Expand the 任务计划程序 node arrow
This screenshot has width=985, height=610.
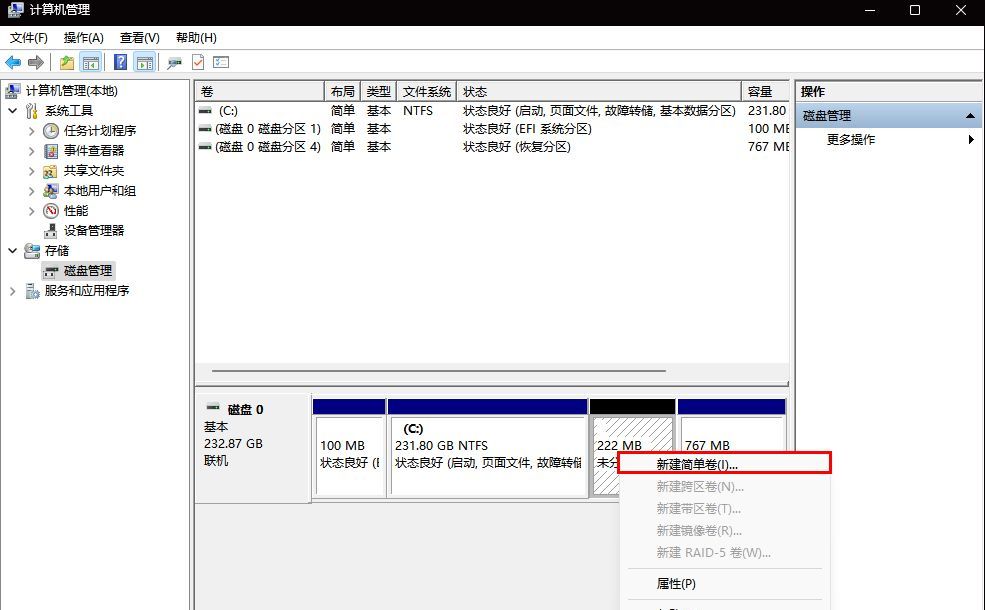click(31, 131)
